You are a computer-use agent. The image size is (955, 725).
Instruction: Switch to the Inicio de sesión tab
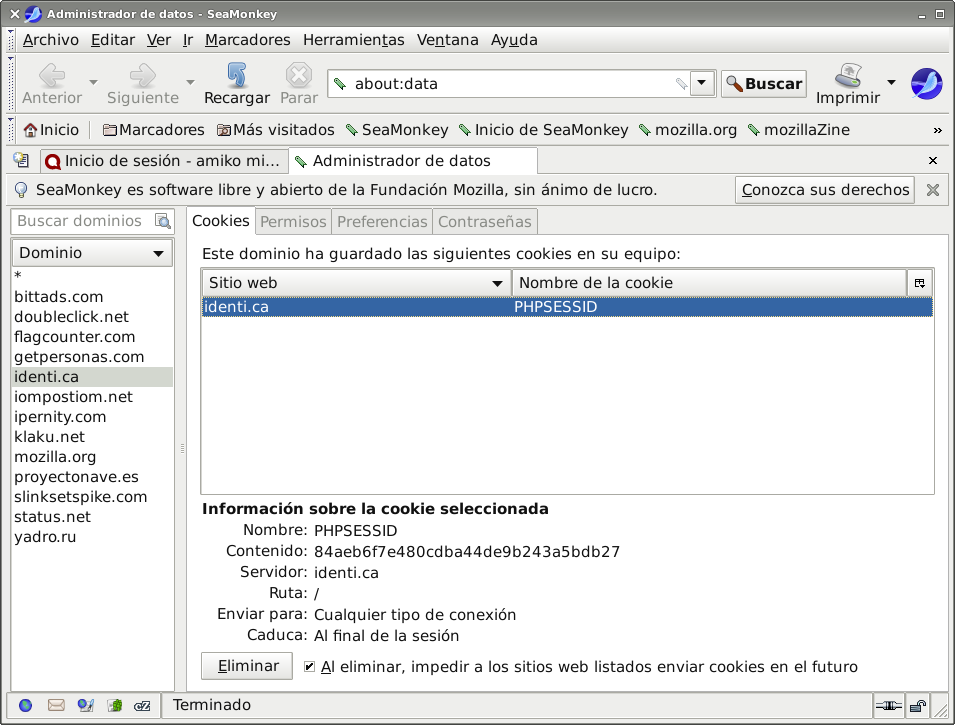click(x=165, y=161)
